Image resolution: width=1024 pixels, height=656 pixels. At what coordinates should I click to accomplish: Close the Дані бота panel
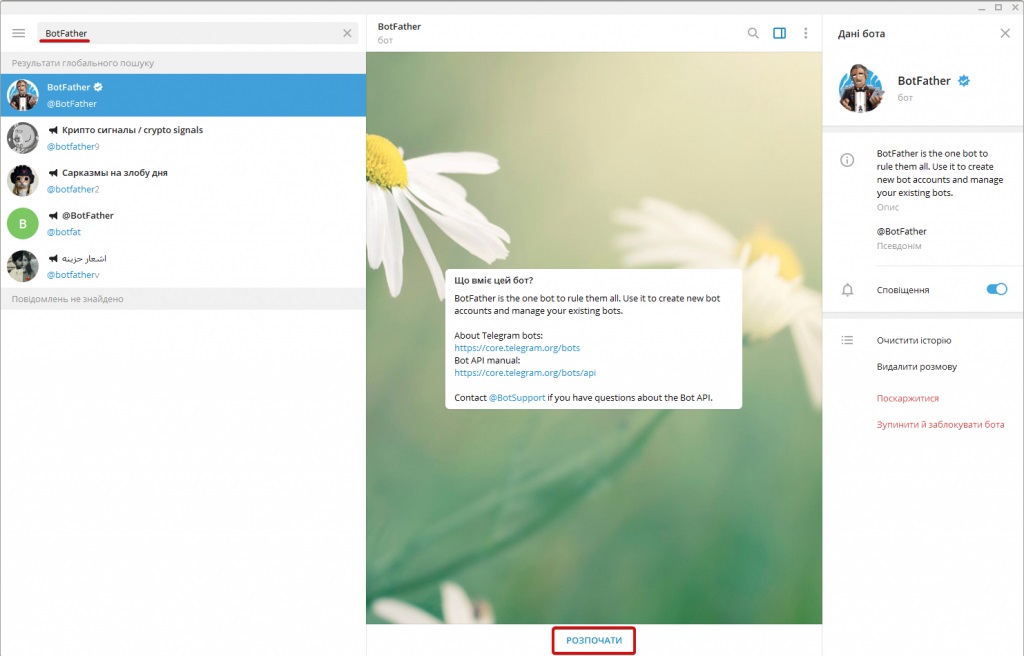click(1004, 33)
